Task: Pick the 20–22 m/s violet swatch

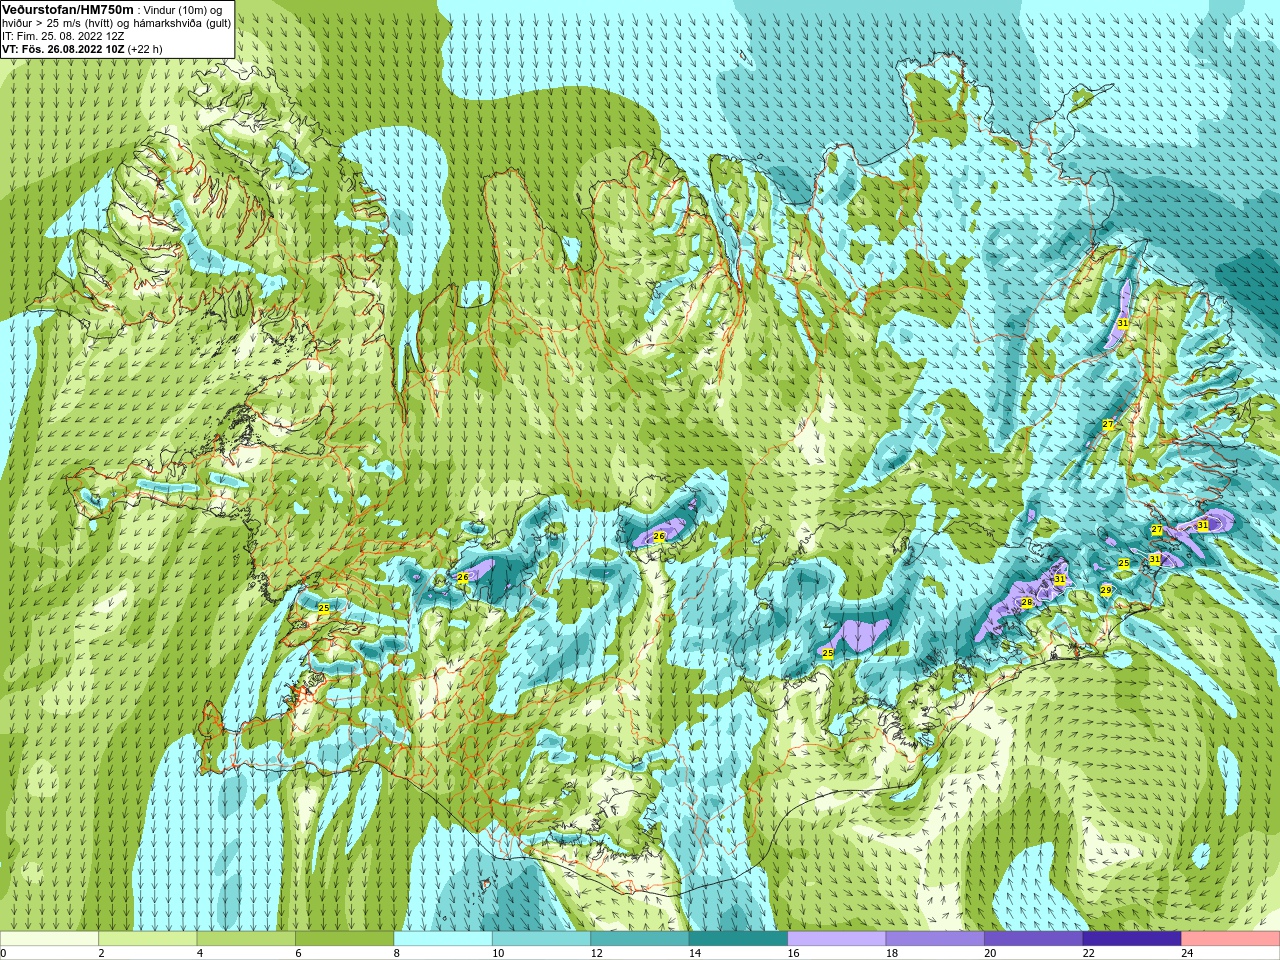Action: [1034, 939]
